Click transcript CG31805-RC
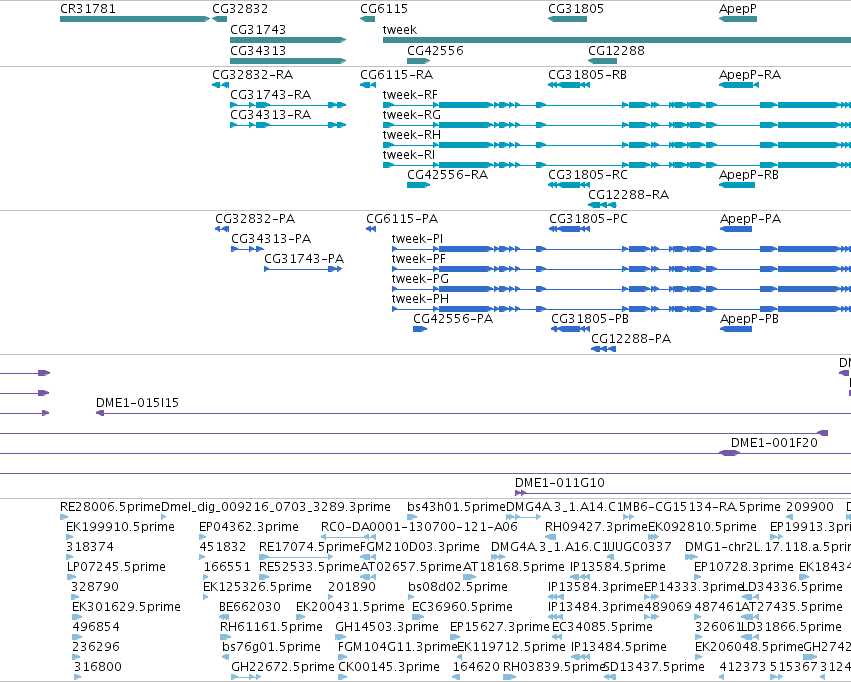Screen dimensions: 851x682 point(569,185)
